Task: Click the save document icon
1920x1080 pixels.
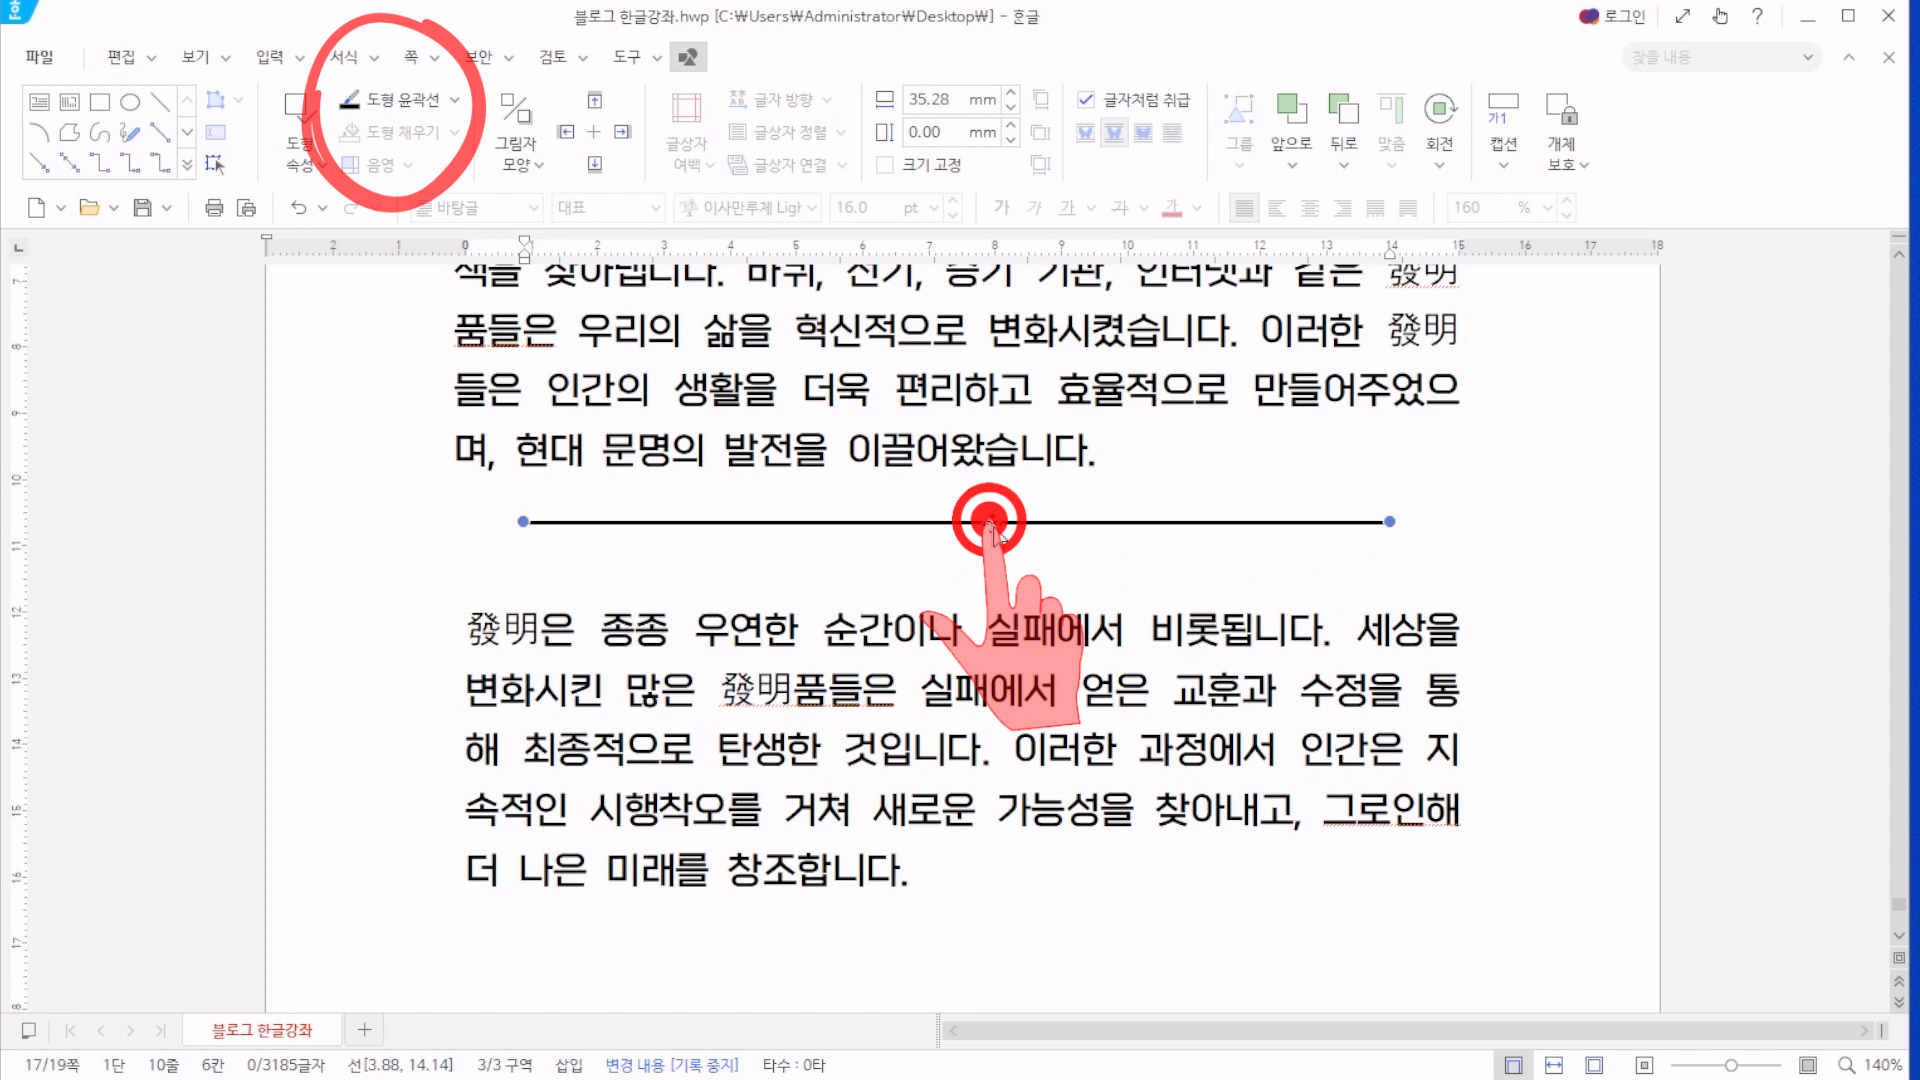Action: coord(143,208)
